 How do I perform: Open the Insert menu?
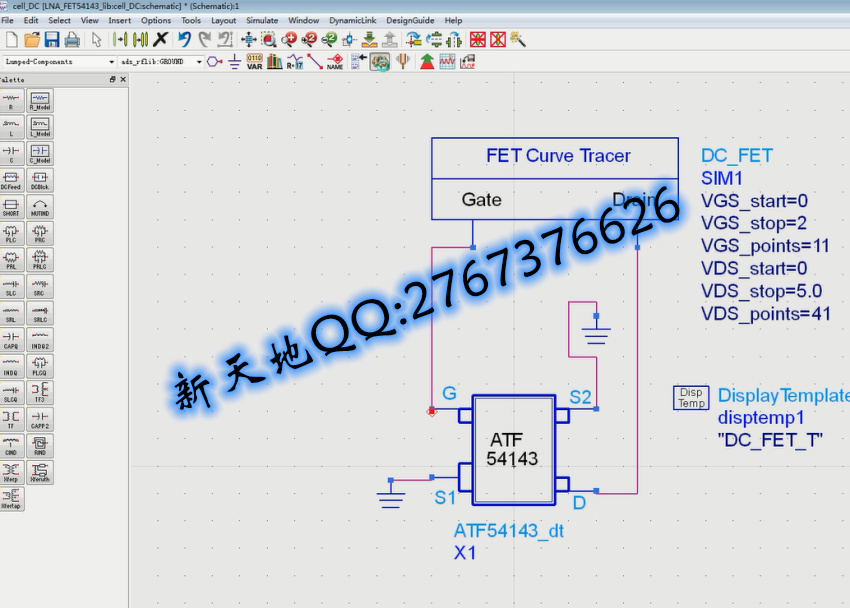coord(119,21)
